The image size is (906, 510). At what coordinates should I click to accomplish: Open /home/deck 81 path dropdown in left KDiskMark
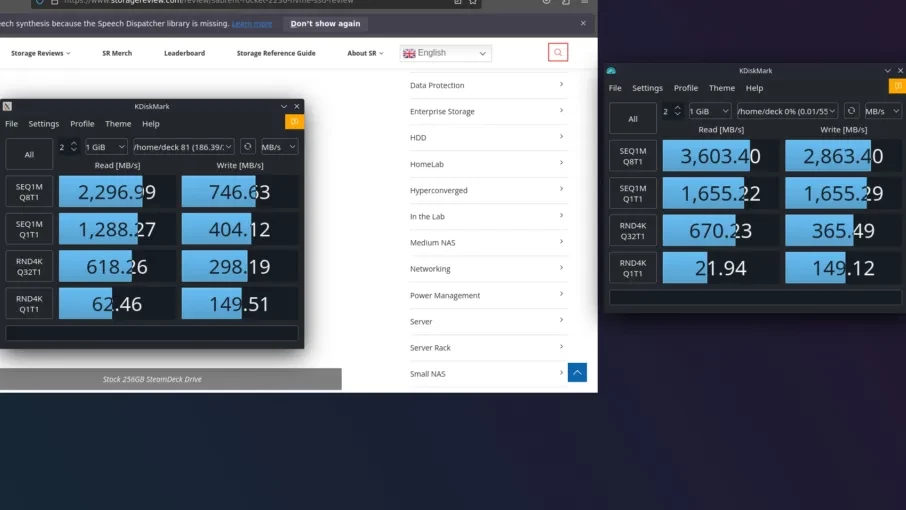coord(183,147)
